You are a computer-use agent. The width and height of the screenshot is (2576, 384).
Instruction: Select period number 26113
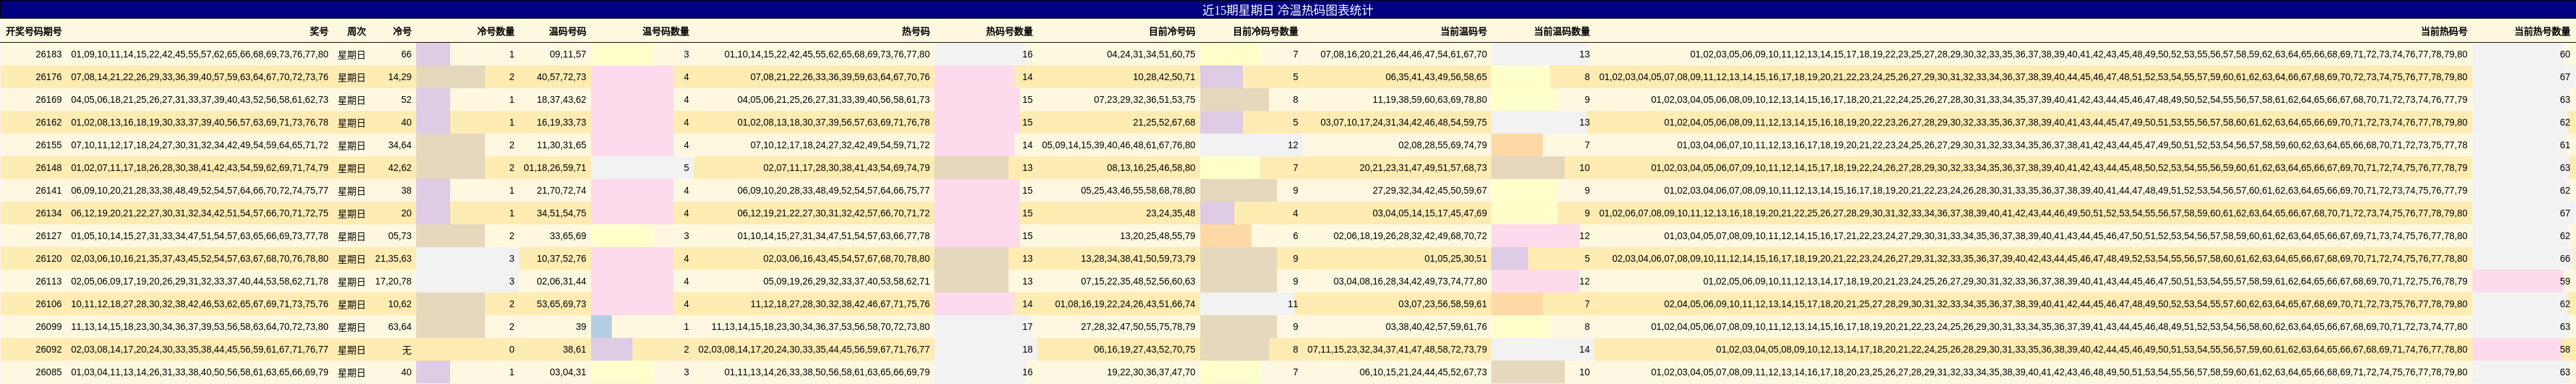(48, 282)
